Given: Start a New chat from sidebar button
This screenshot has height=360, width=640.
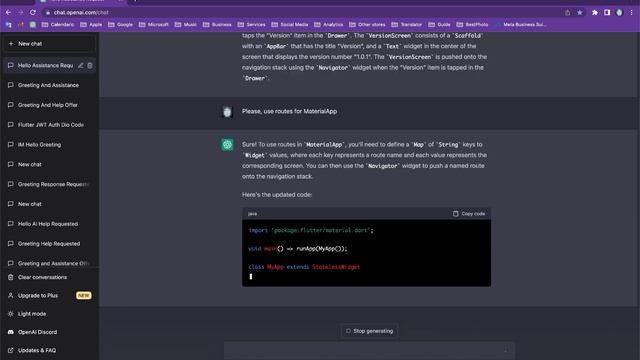Looking at the screenshot, I should click(x=49, y=44).
